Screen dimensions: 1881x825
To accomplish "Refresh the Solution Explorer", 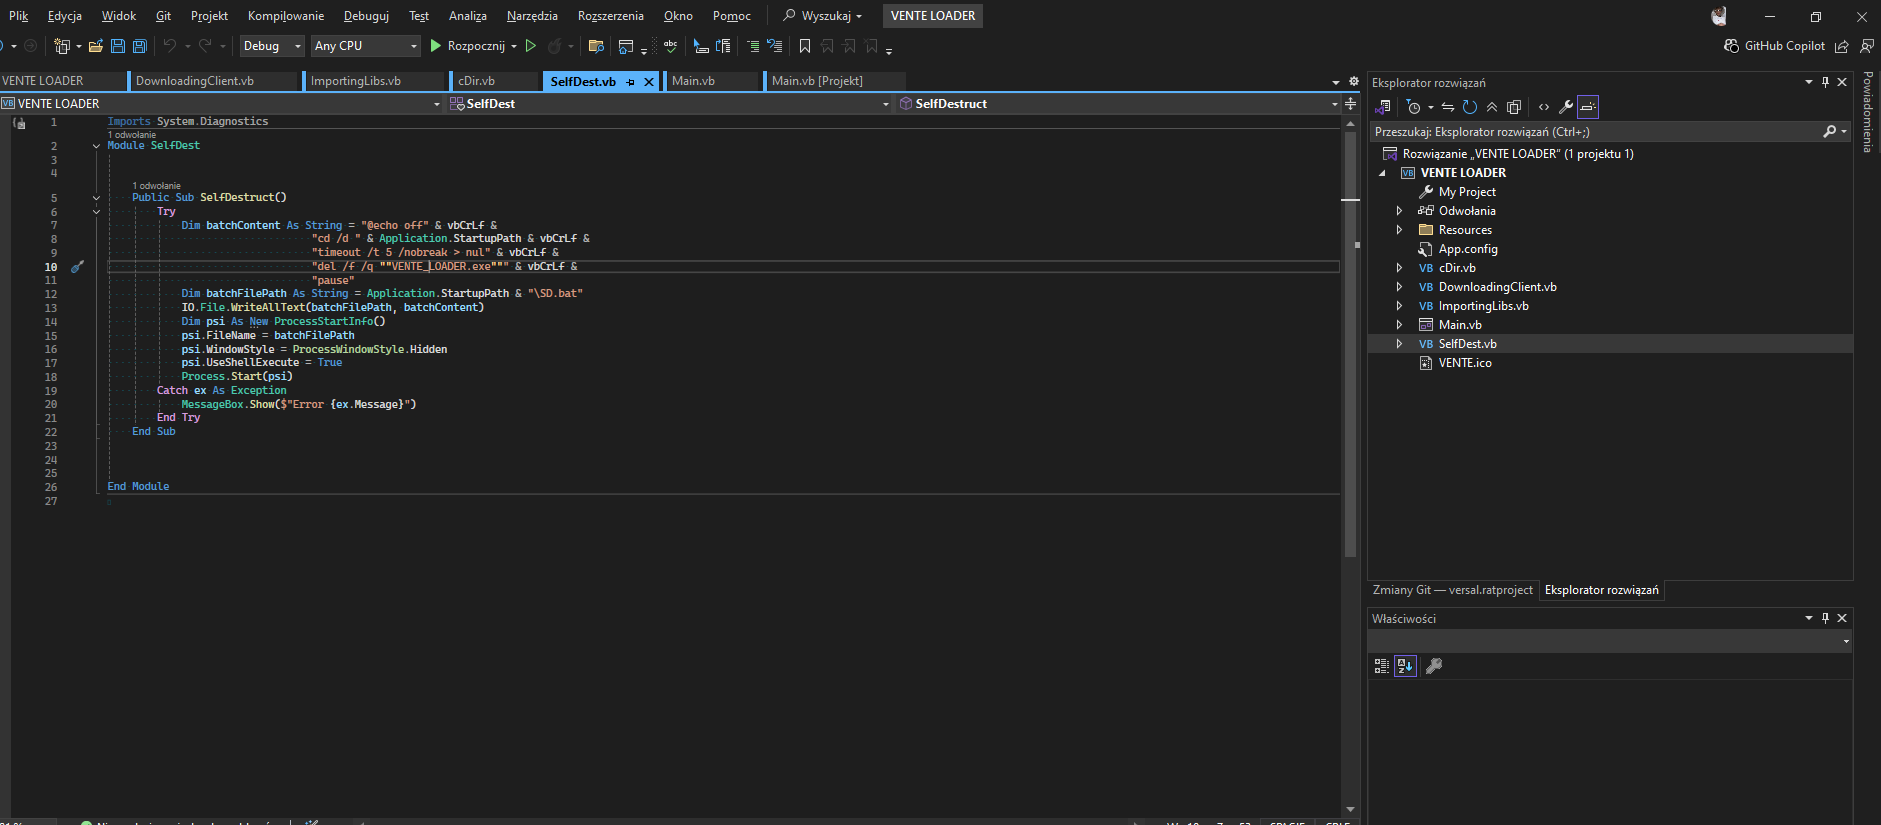I will [x=1469, y=107].
